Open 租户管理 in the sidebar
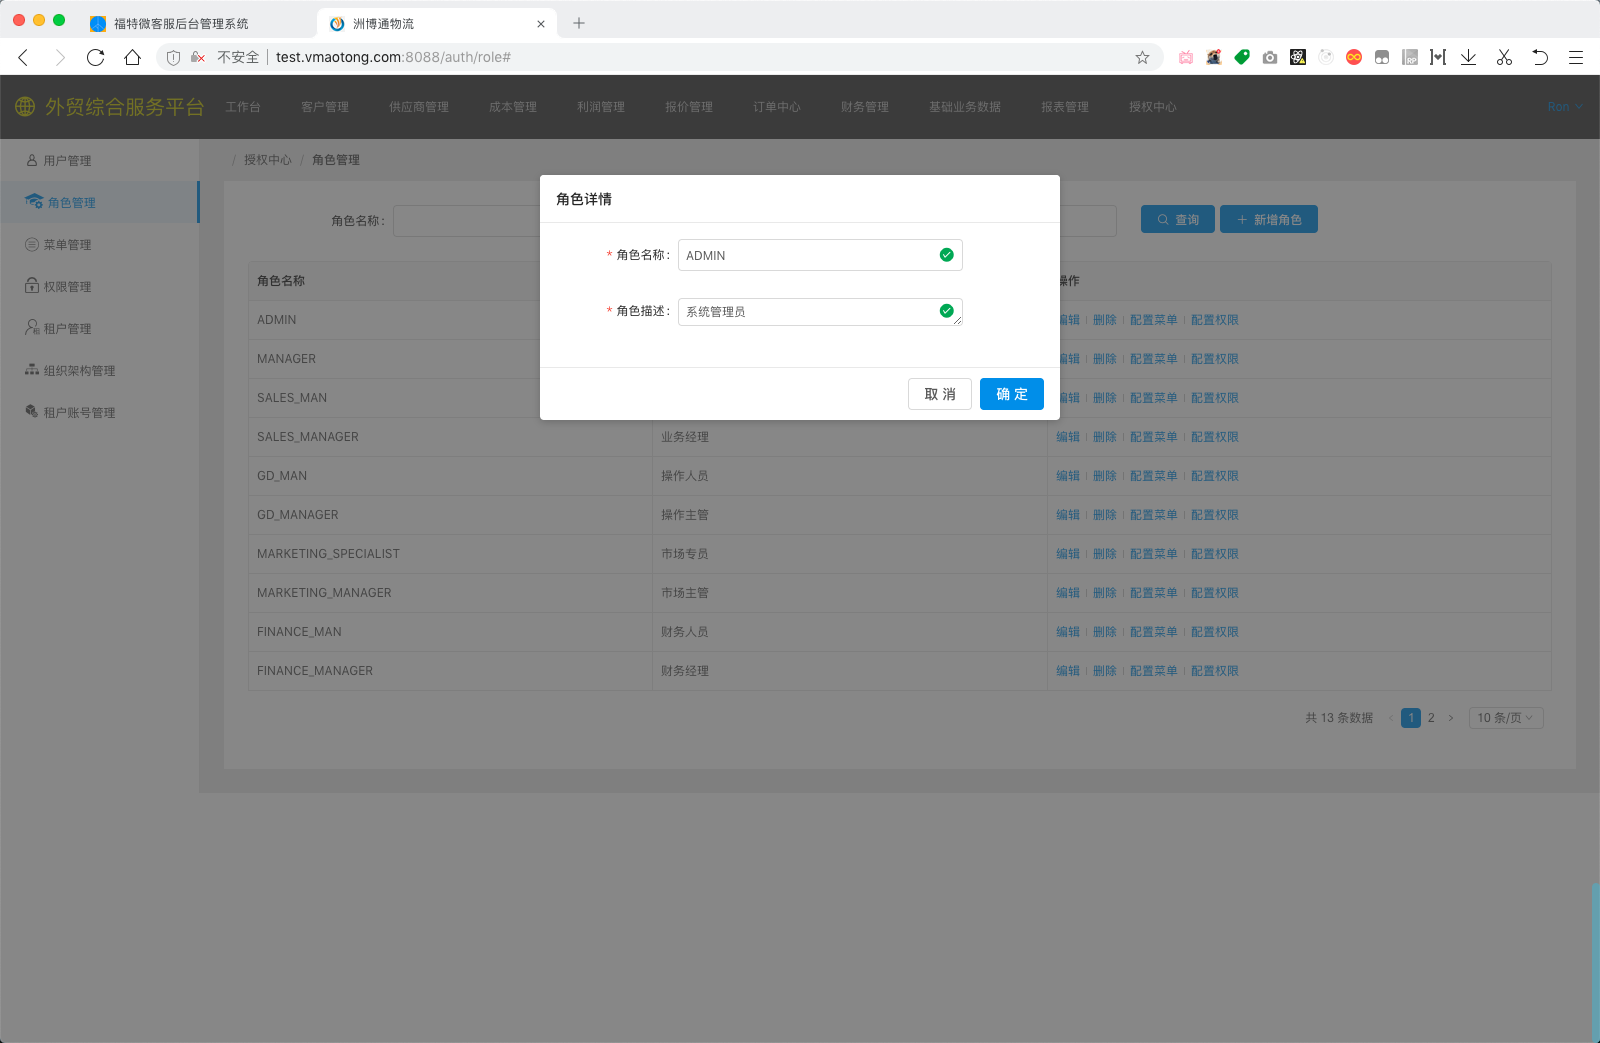This screenshot has height=1043, width=1600. tap(99, 328)
